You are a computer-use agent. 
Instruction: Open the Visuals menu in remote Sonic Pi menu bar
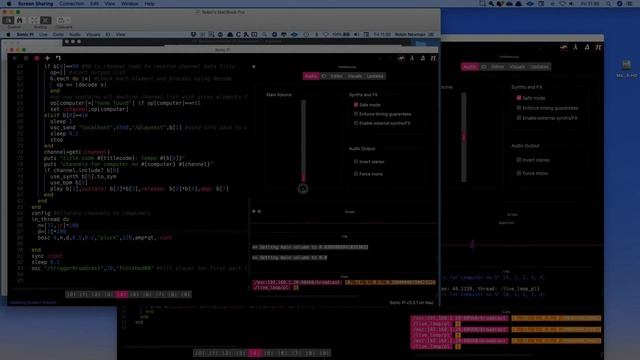pos(93,35)
